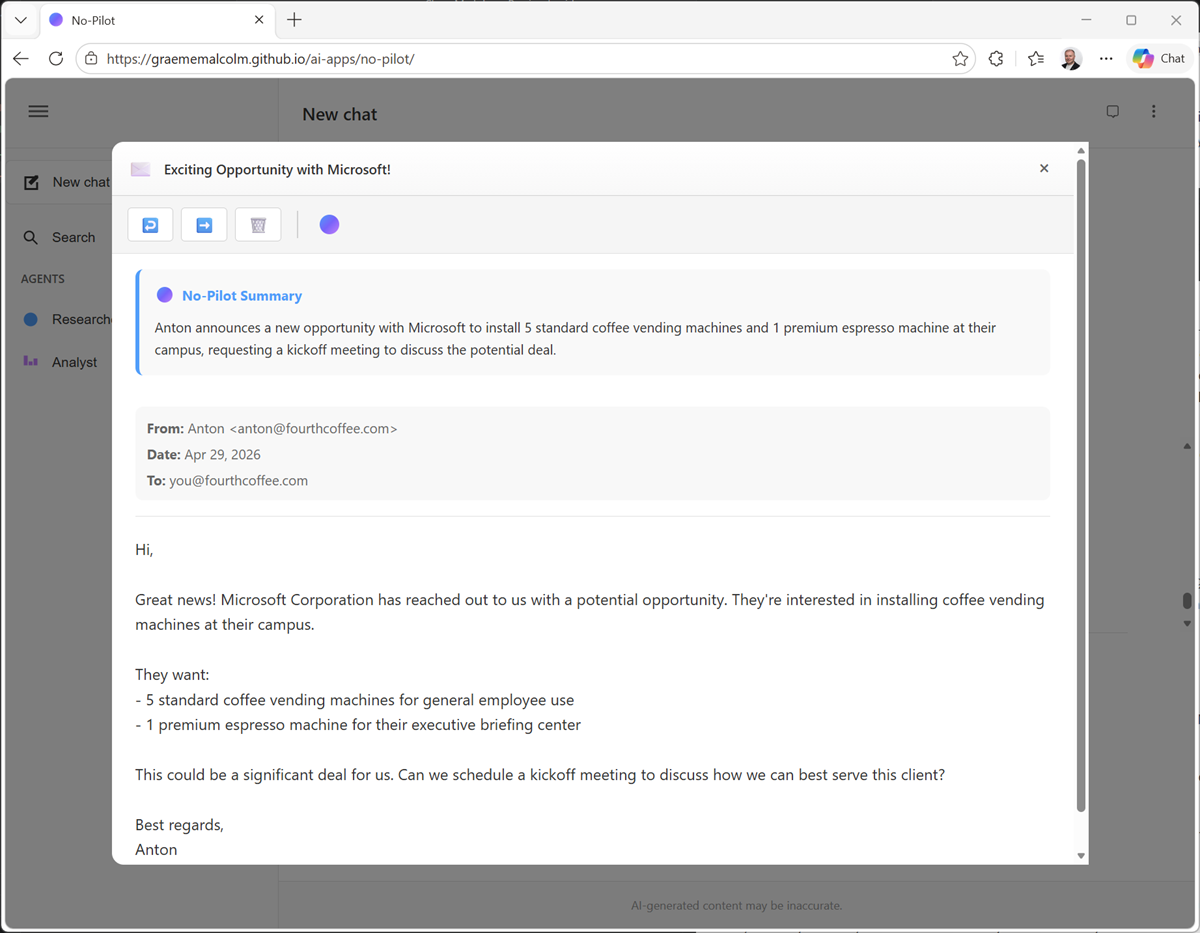Screen dimensions: 1200x933
Task: Click the email dialog scroll up arrow
Action: coord(1081,151)
